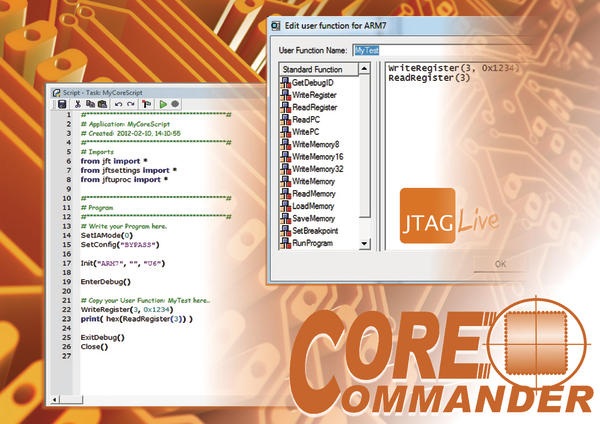Viewport: 600px width, 424px height.
Task: Choose LoadMemory in the function list
Action: [x=313, y=206]
